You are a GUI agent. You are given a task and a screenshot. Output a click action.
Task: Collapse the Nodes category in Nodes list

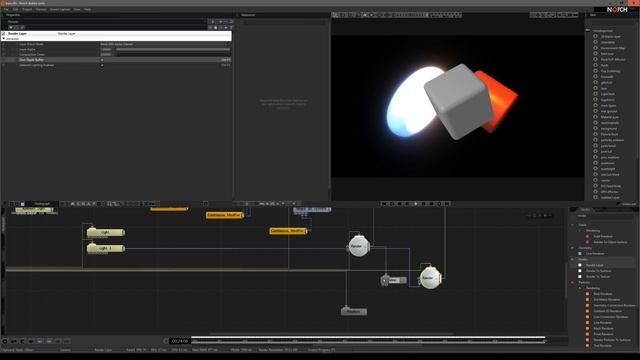point(572,259)
